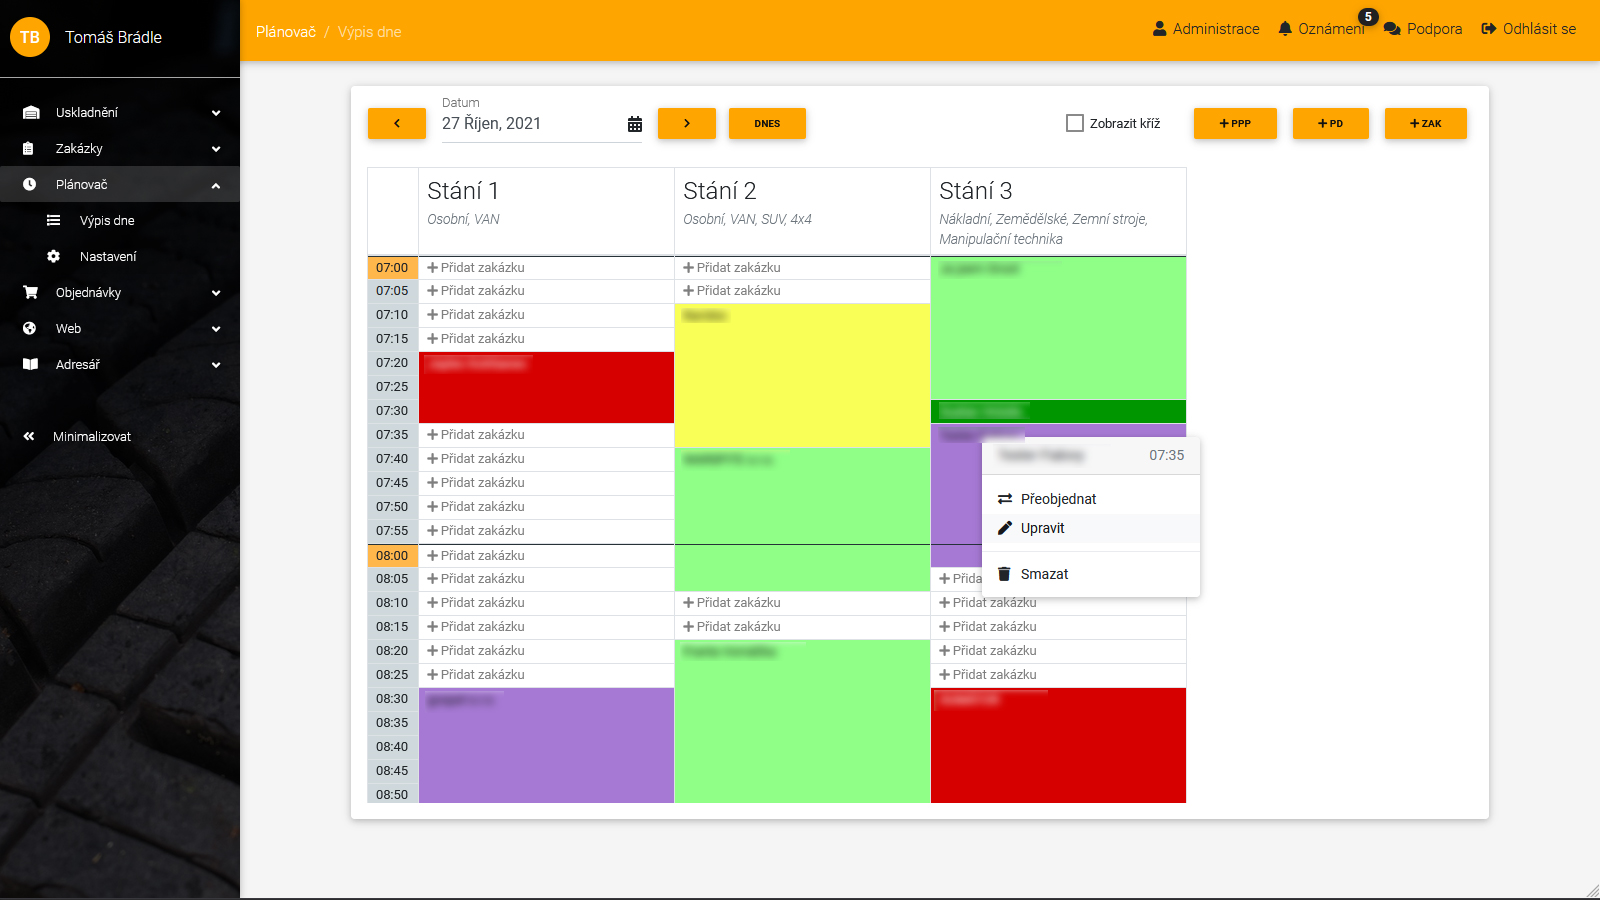Click the Podpora chat bubbles icon
This screenshot has width=1600, height=900.
(x=1391, y=29)
